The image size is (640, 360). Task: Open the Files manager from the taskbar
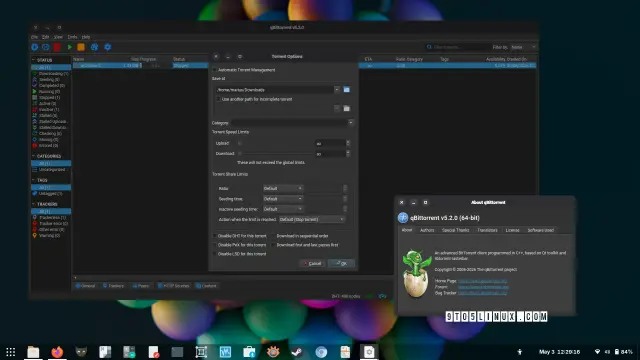coord(33,352)
